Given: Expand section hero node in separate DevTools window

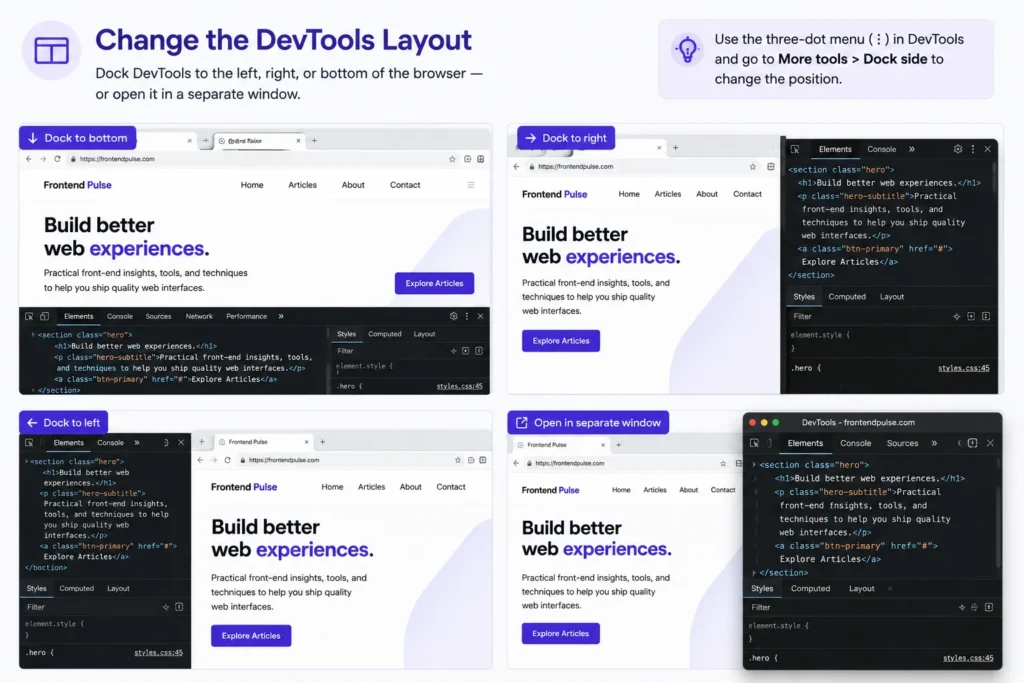Looking at the screenshot, I should (x=754, y=464).
